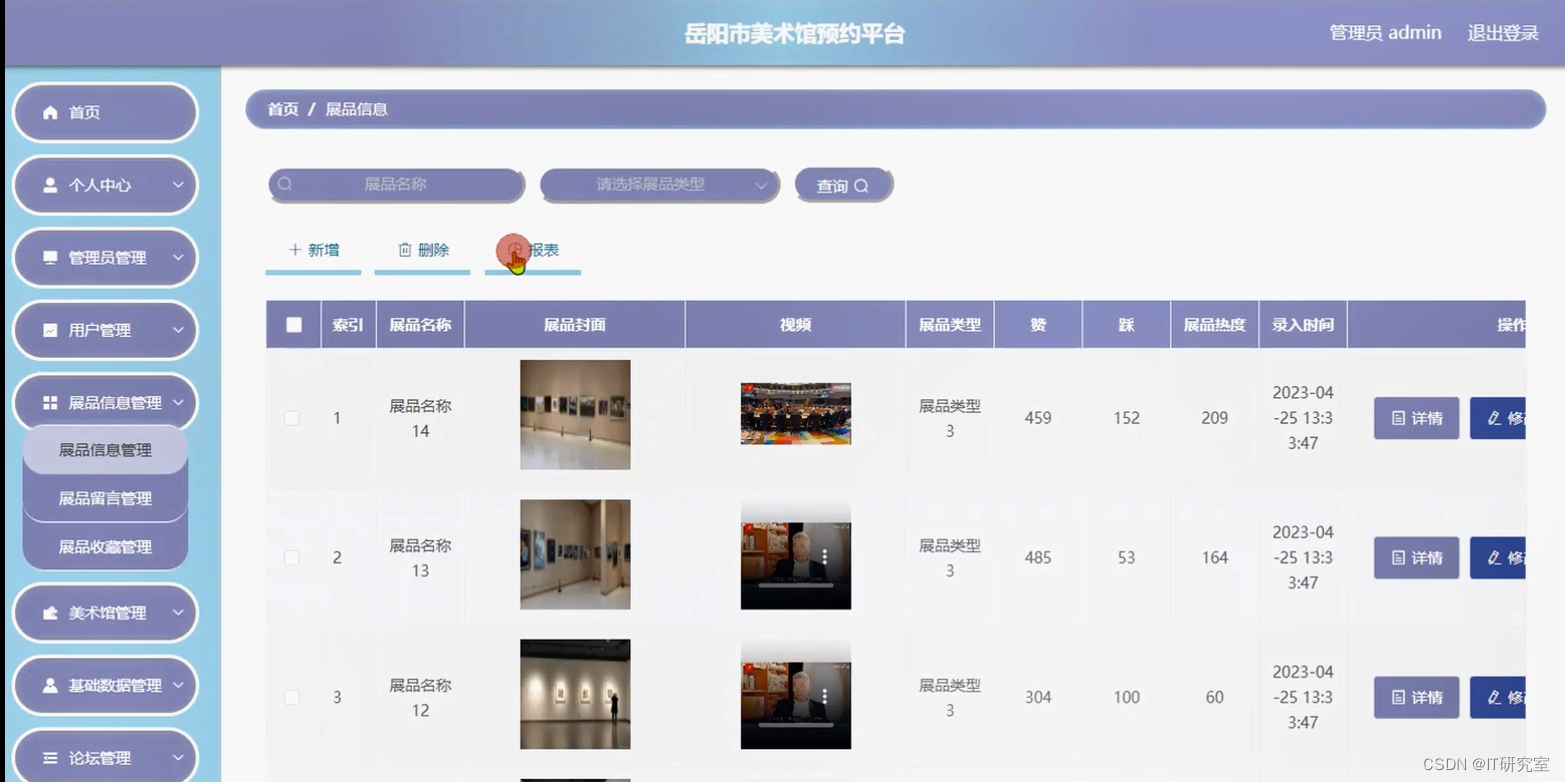Toggle the select-all checkbox in table header

294,324
